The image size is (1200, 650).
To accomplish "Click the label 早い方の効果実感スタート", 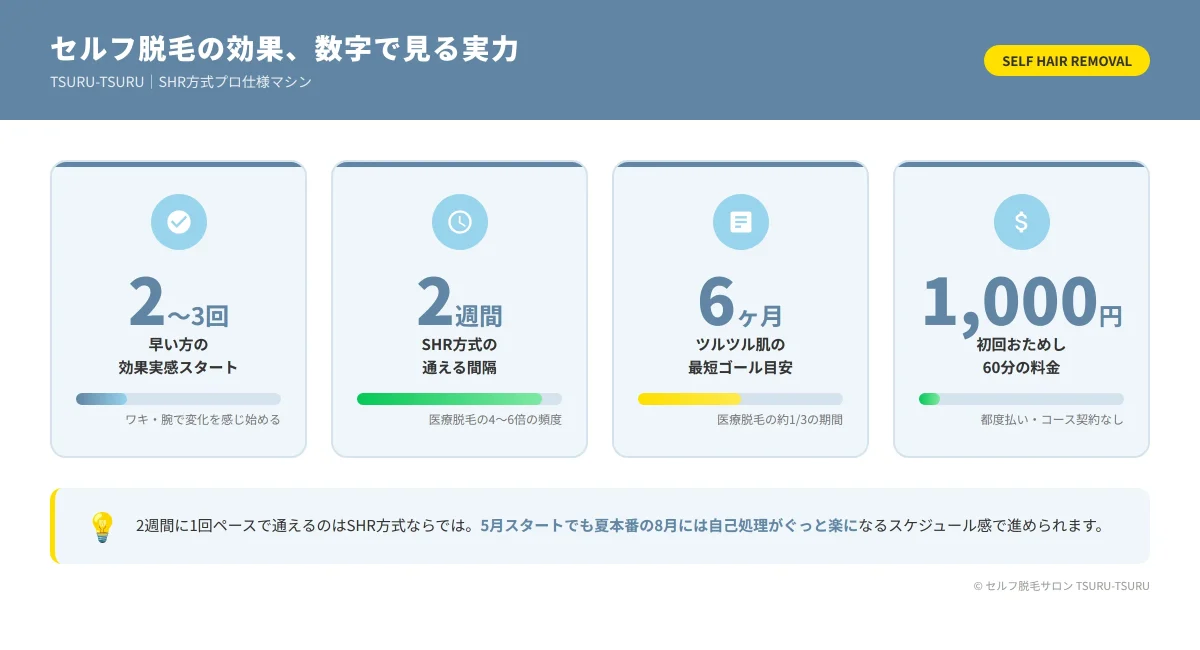I will coord(178,356).
